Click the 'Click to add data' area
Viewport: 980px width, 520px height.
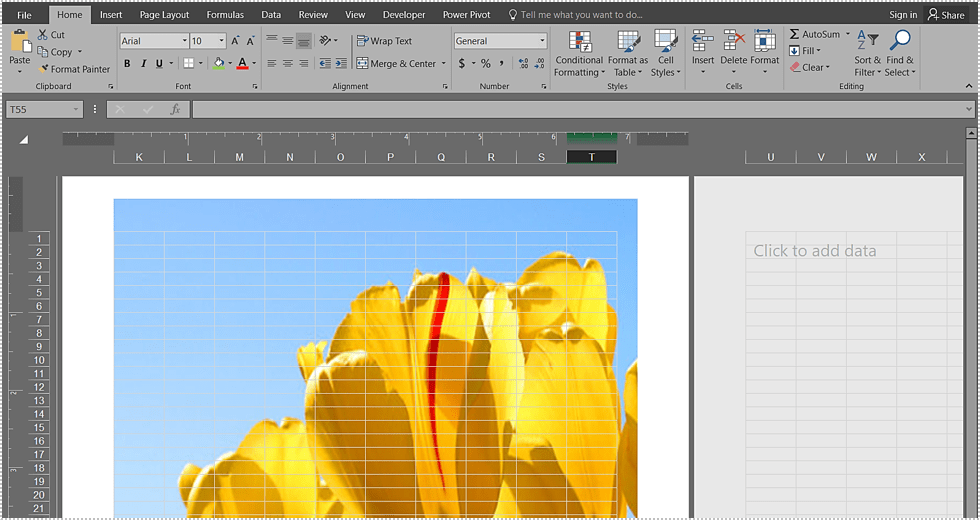(814, 251)
